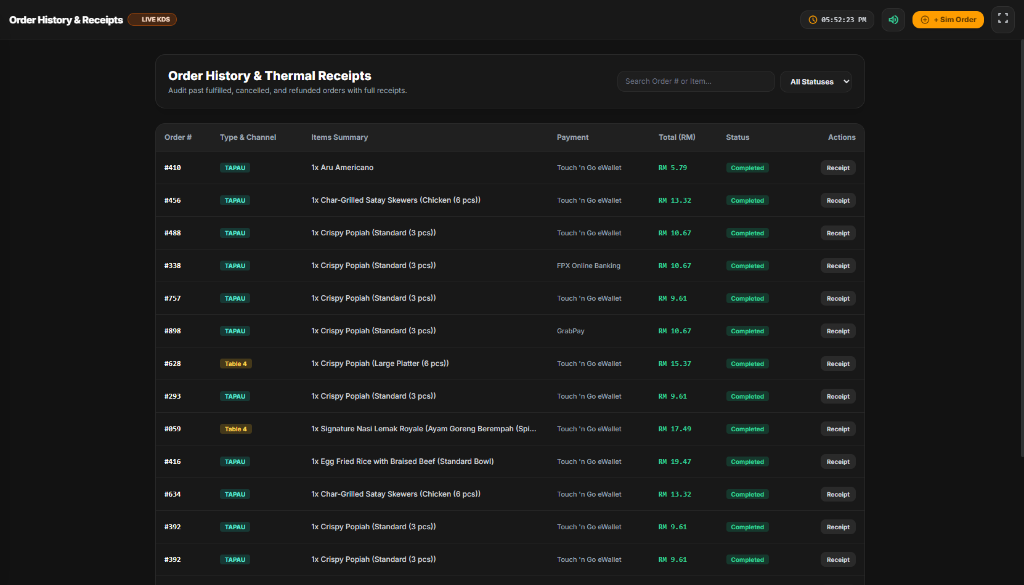This screenshot has height=585, width=1024.
Task: Open receipt for order #634
Action: 838,494
